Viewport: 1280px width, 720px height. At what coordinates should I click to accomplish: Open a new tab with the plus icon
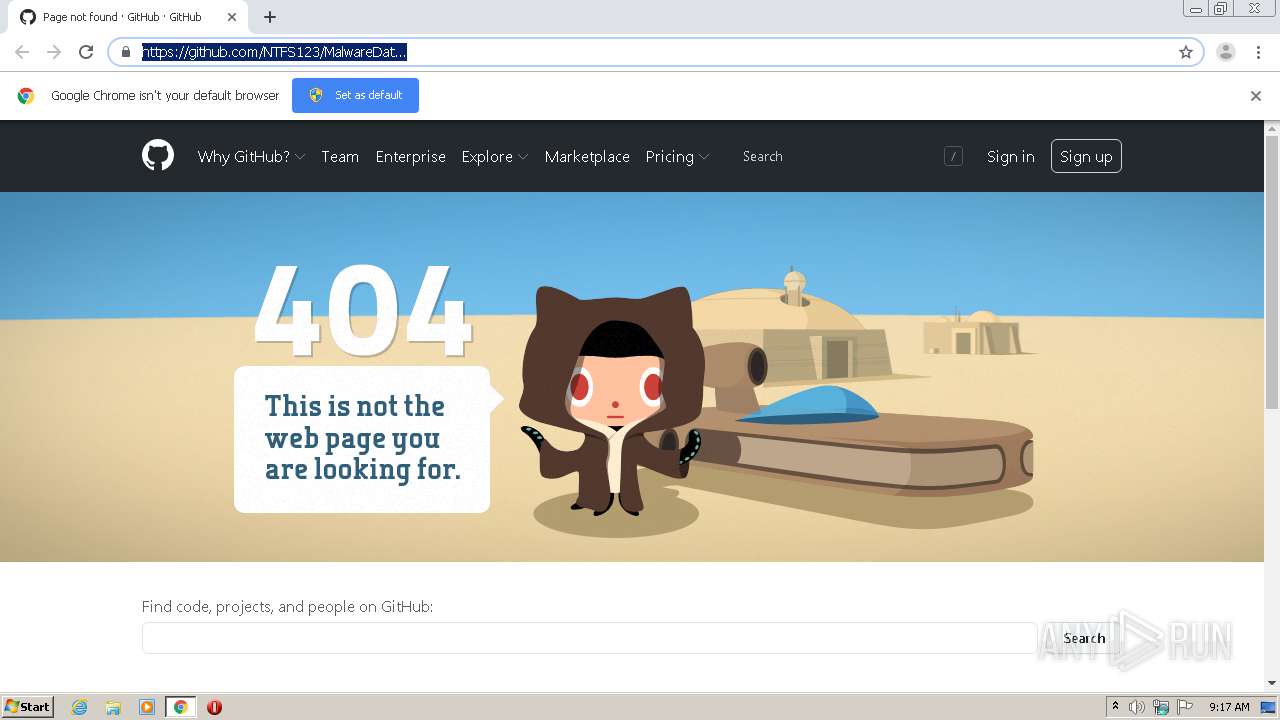click(x=270, y=17)
